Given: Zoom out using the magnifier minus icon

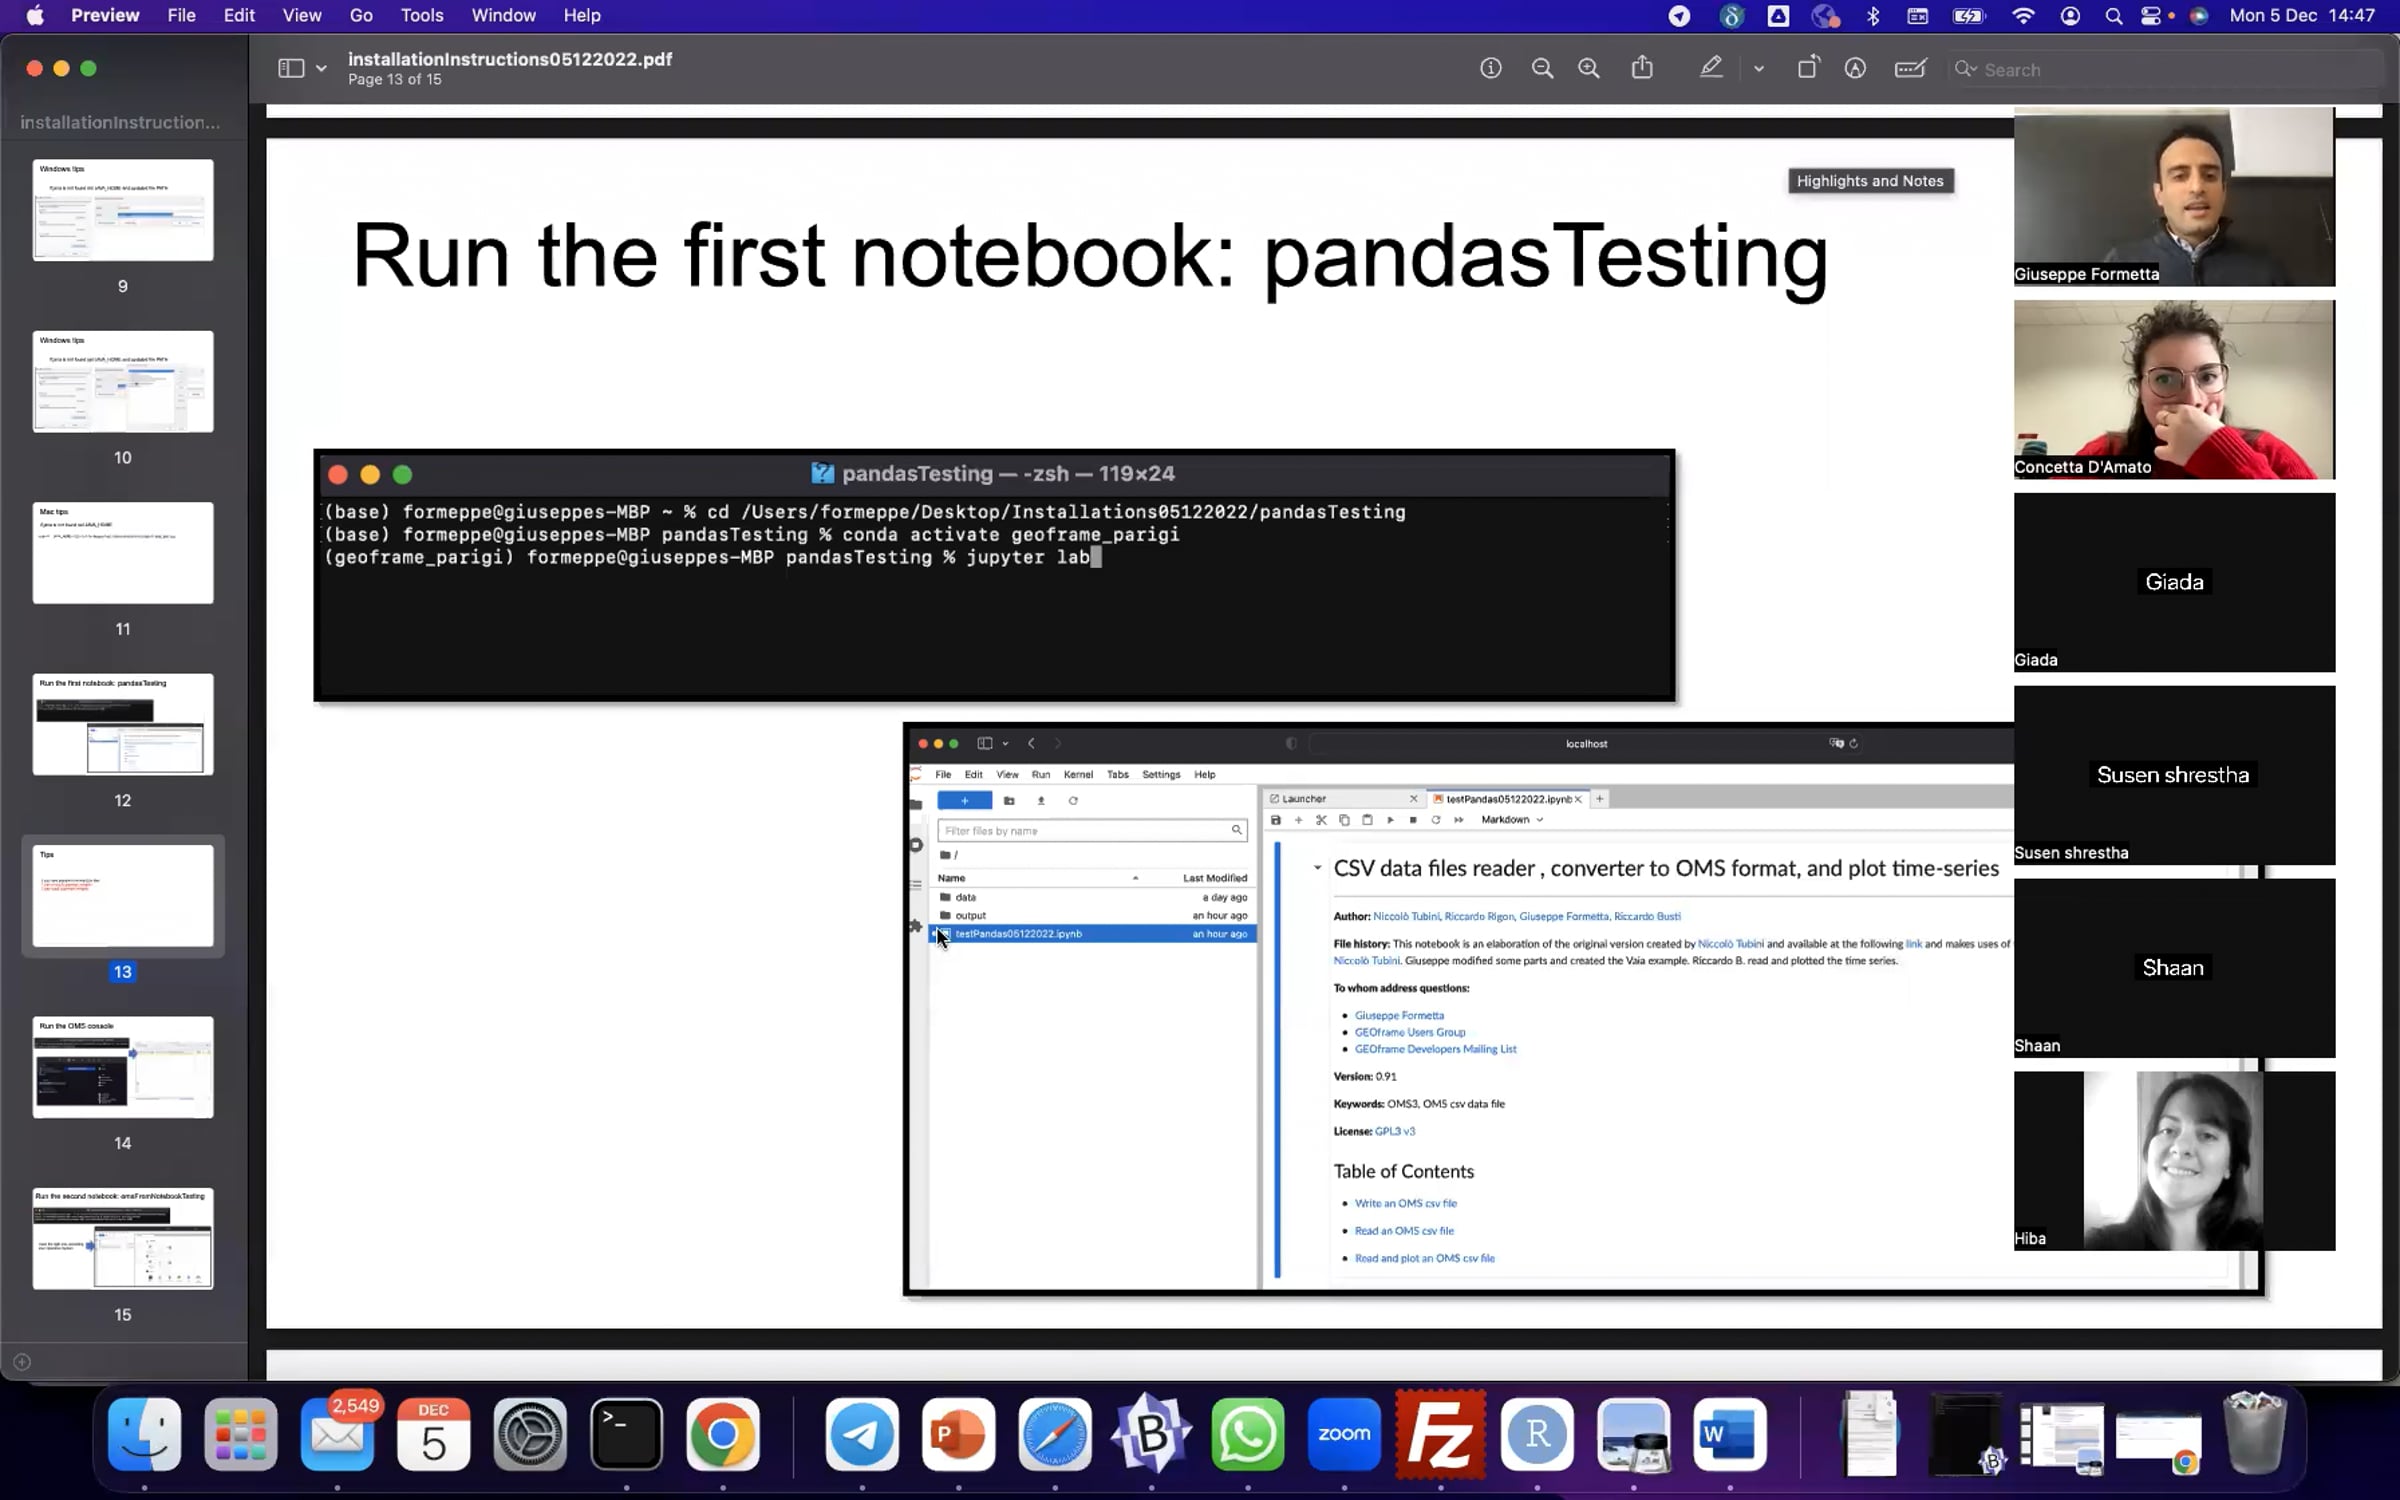Looking at the screenshot, I should [1542, 69].
